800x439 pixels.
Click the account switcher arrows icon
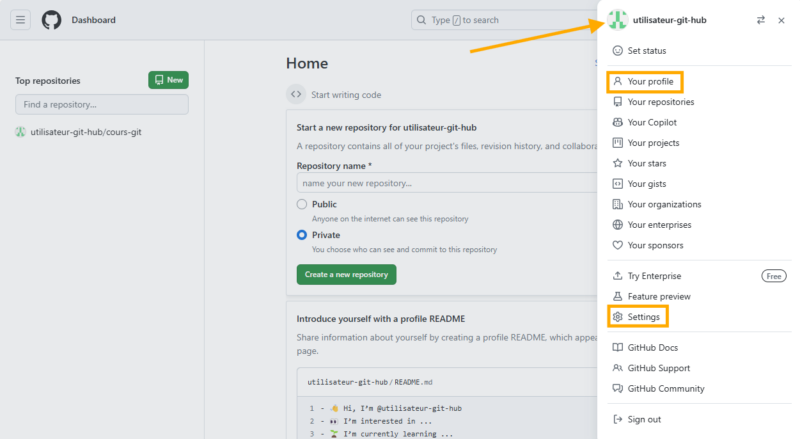click(761, 20)
